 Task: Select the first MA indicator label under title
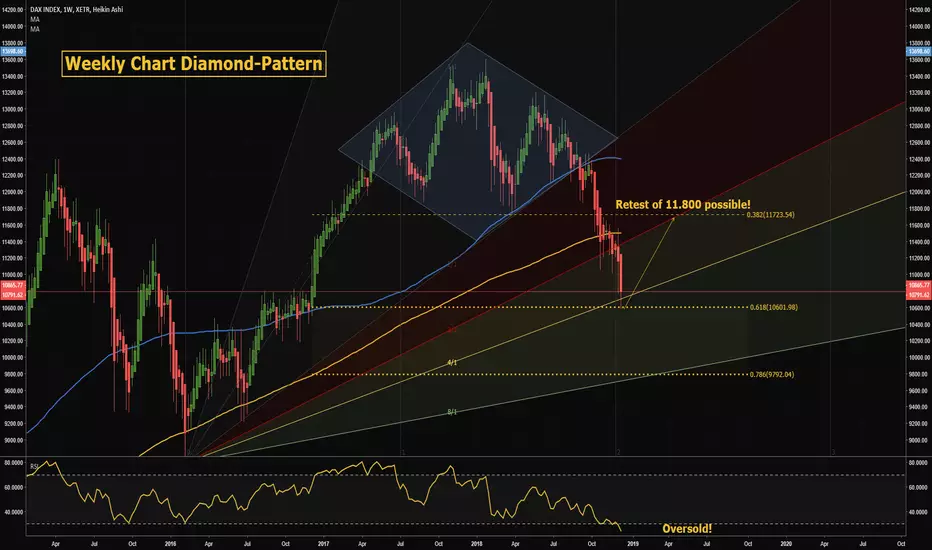tap(35, 20)
